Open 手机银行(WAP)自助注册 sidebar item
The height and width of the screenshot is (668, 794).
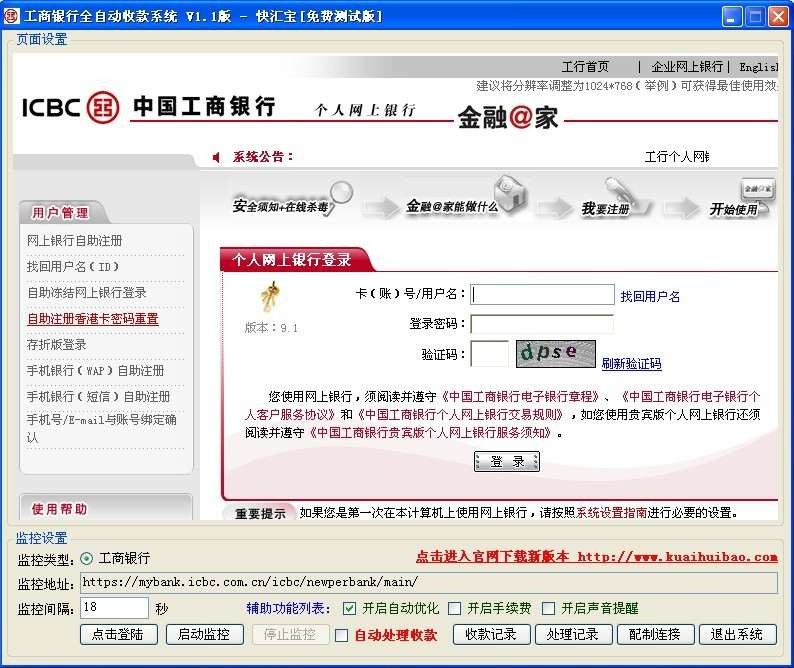pyautogui.click(x=96, y=370)
